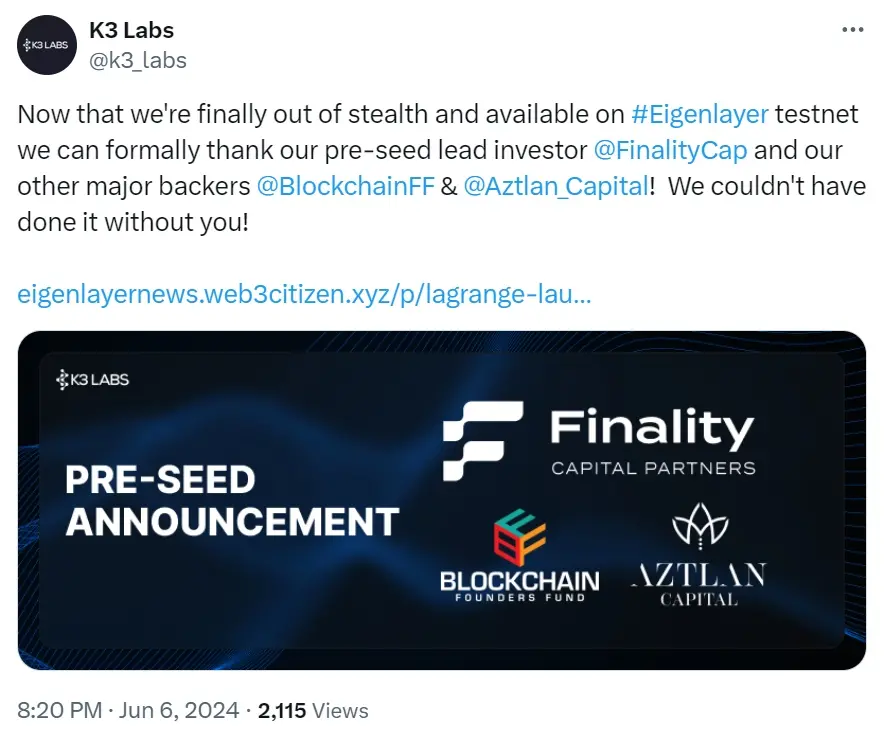Click the @k3_labs handle
Image resolution: width=885 pixels, height=739 pixels.
tap(137, 60)
